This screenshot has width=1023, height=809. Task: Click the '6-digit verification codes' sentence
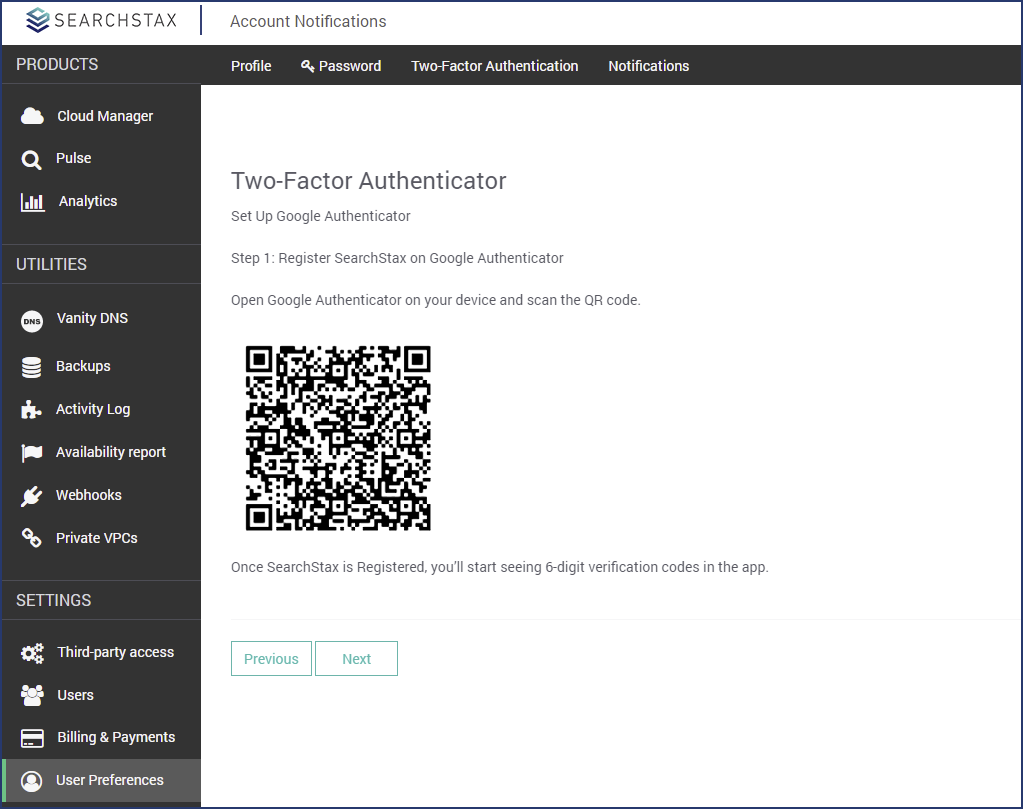click(500, 567)
